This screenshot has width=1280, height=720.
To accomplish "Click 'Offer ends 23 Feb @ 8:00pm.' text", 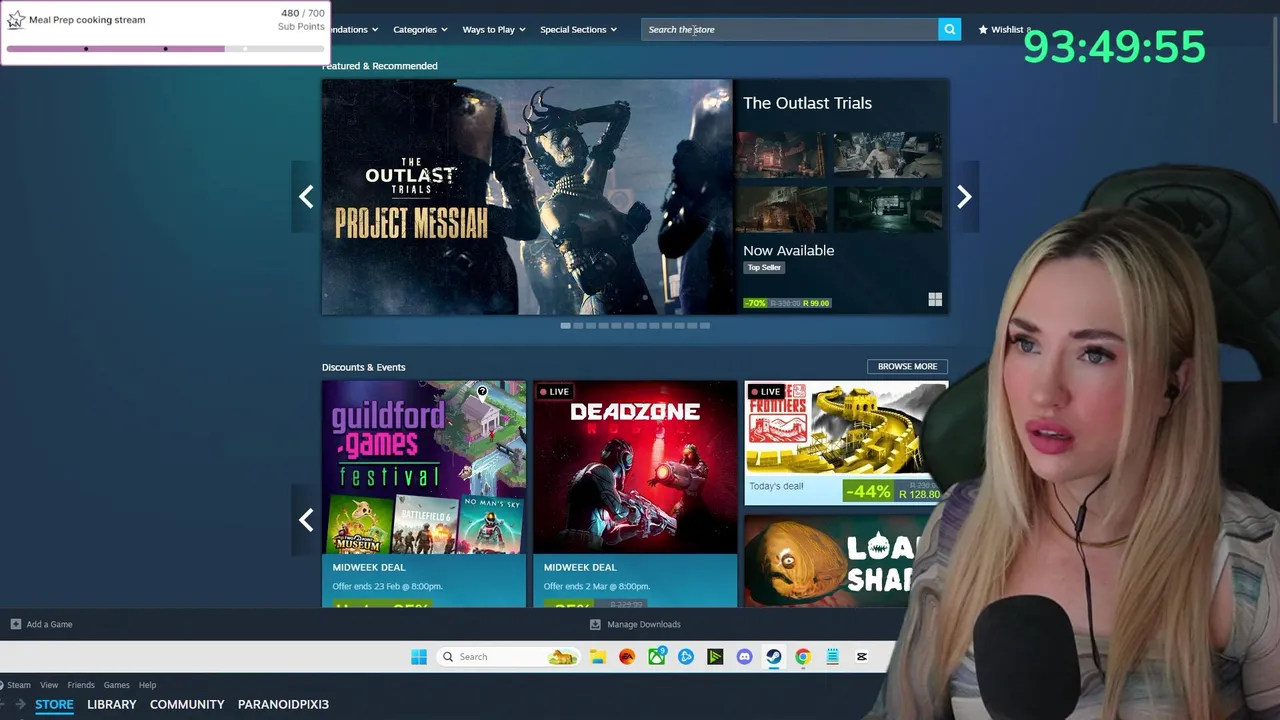I will (x=387, y=586).
